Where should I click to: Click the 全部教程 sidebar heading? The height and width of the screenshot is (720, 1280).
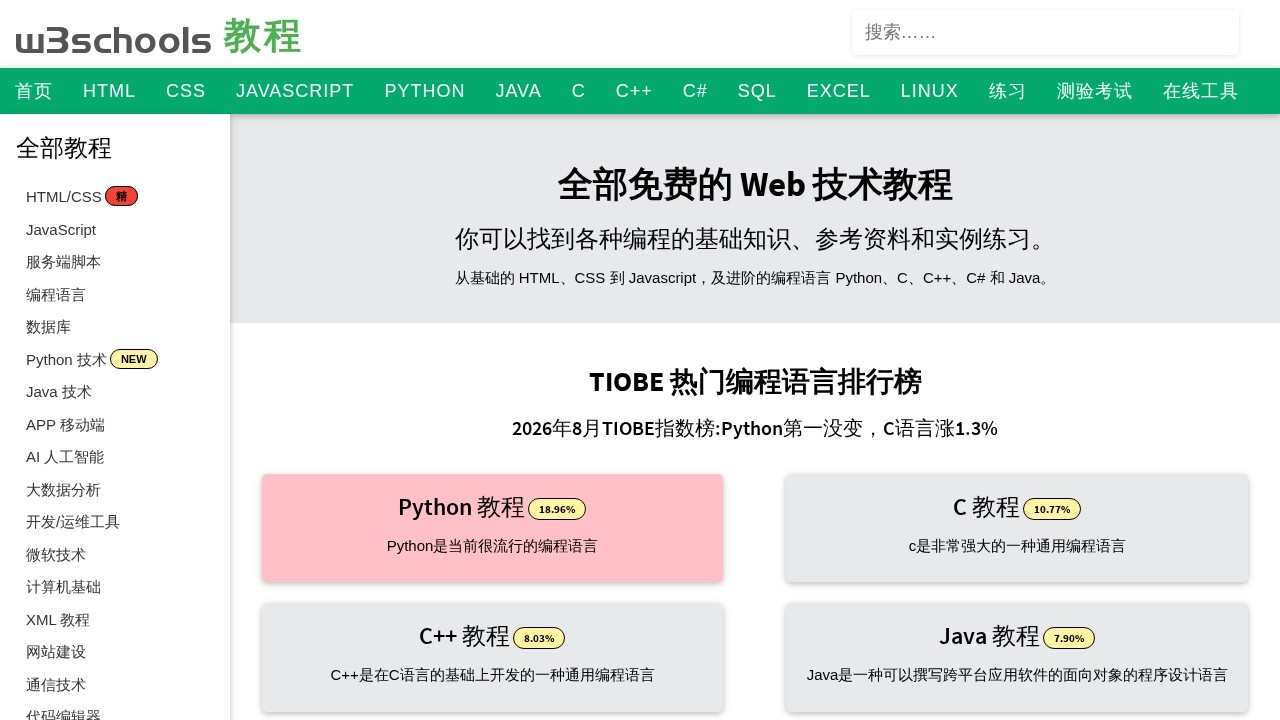(64, 148)
